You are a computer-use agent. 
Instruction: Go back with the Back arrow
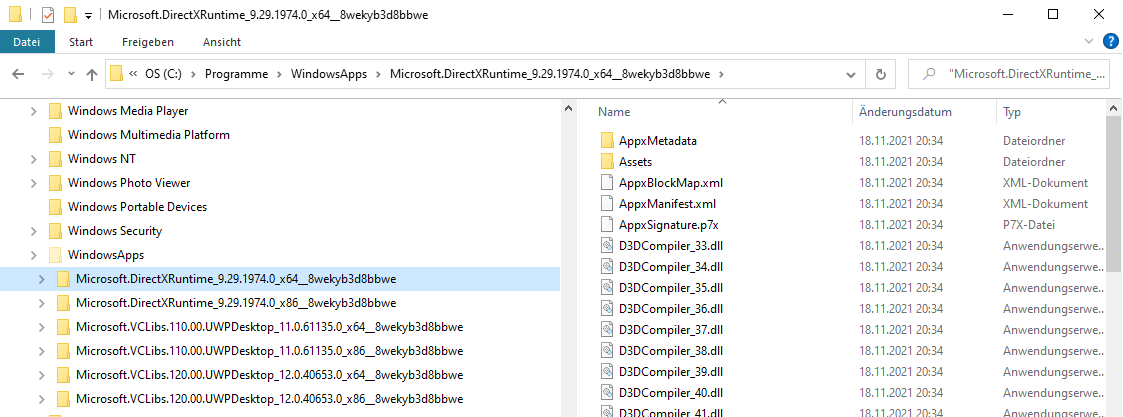[19, 74]
